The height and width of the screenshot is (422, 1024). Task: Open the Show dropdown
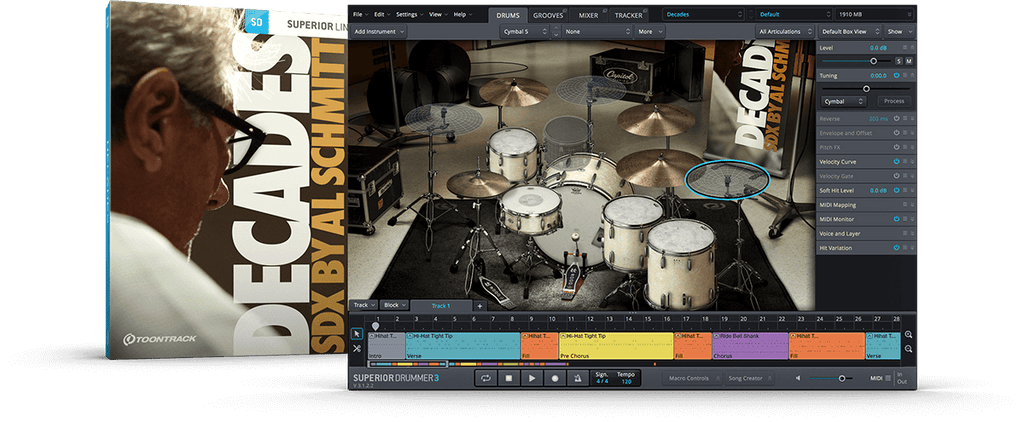(899, 31)
